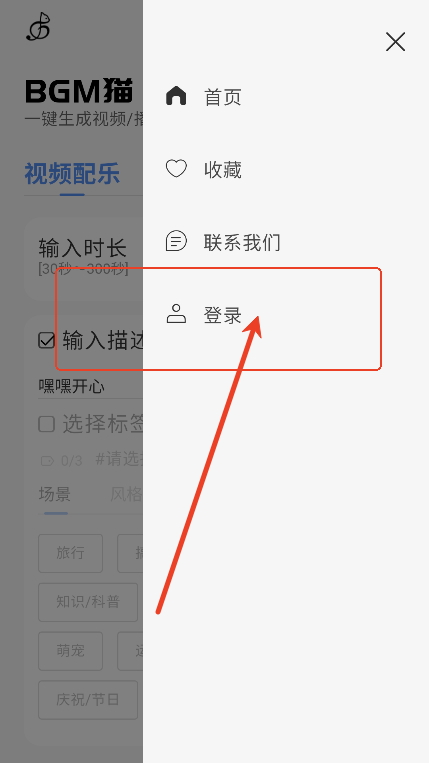Select the 场景 tag category tab

[55, 494]
